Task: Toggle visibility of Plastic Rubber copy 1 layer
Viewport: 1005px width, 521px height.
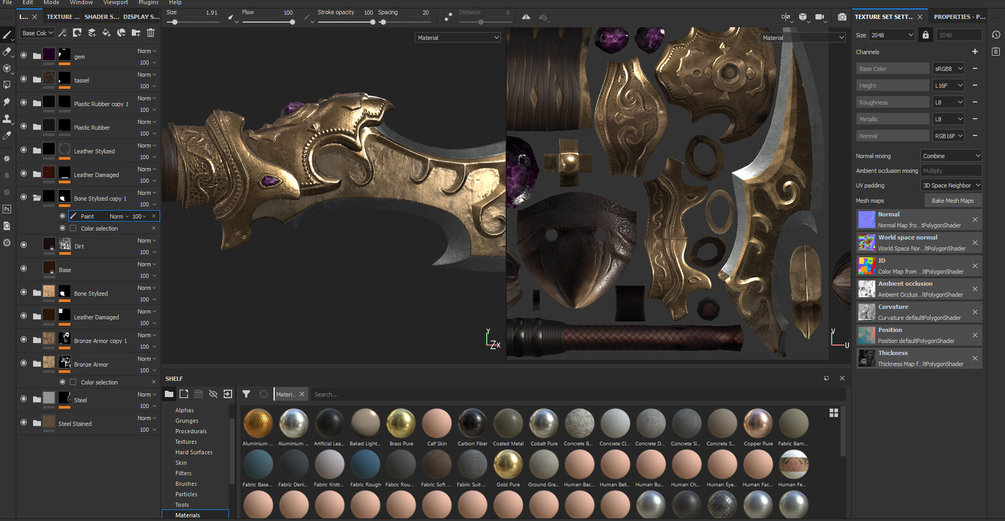Action: 24,103
